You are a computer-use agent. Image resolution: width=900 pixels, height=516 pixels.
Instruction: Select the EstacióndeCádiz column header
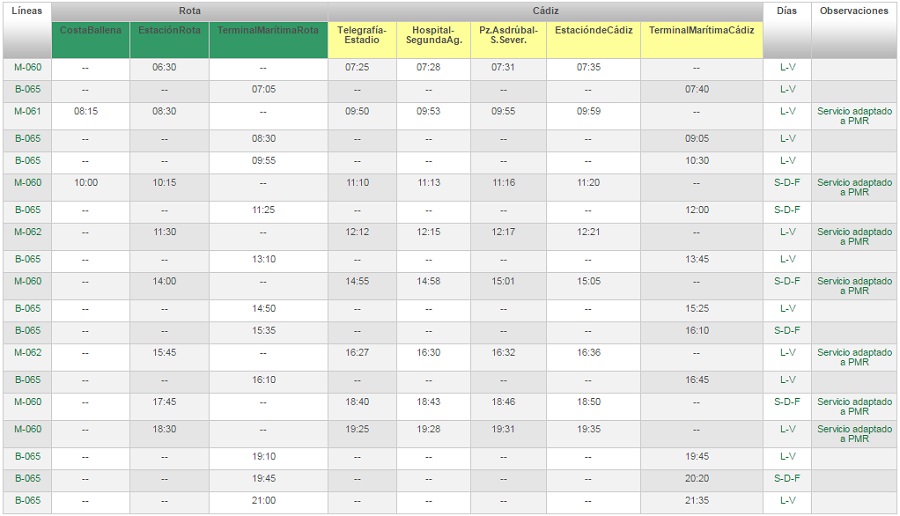[x=593, y=31]
